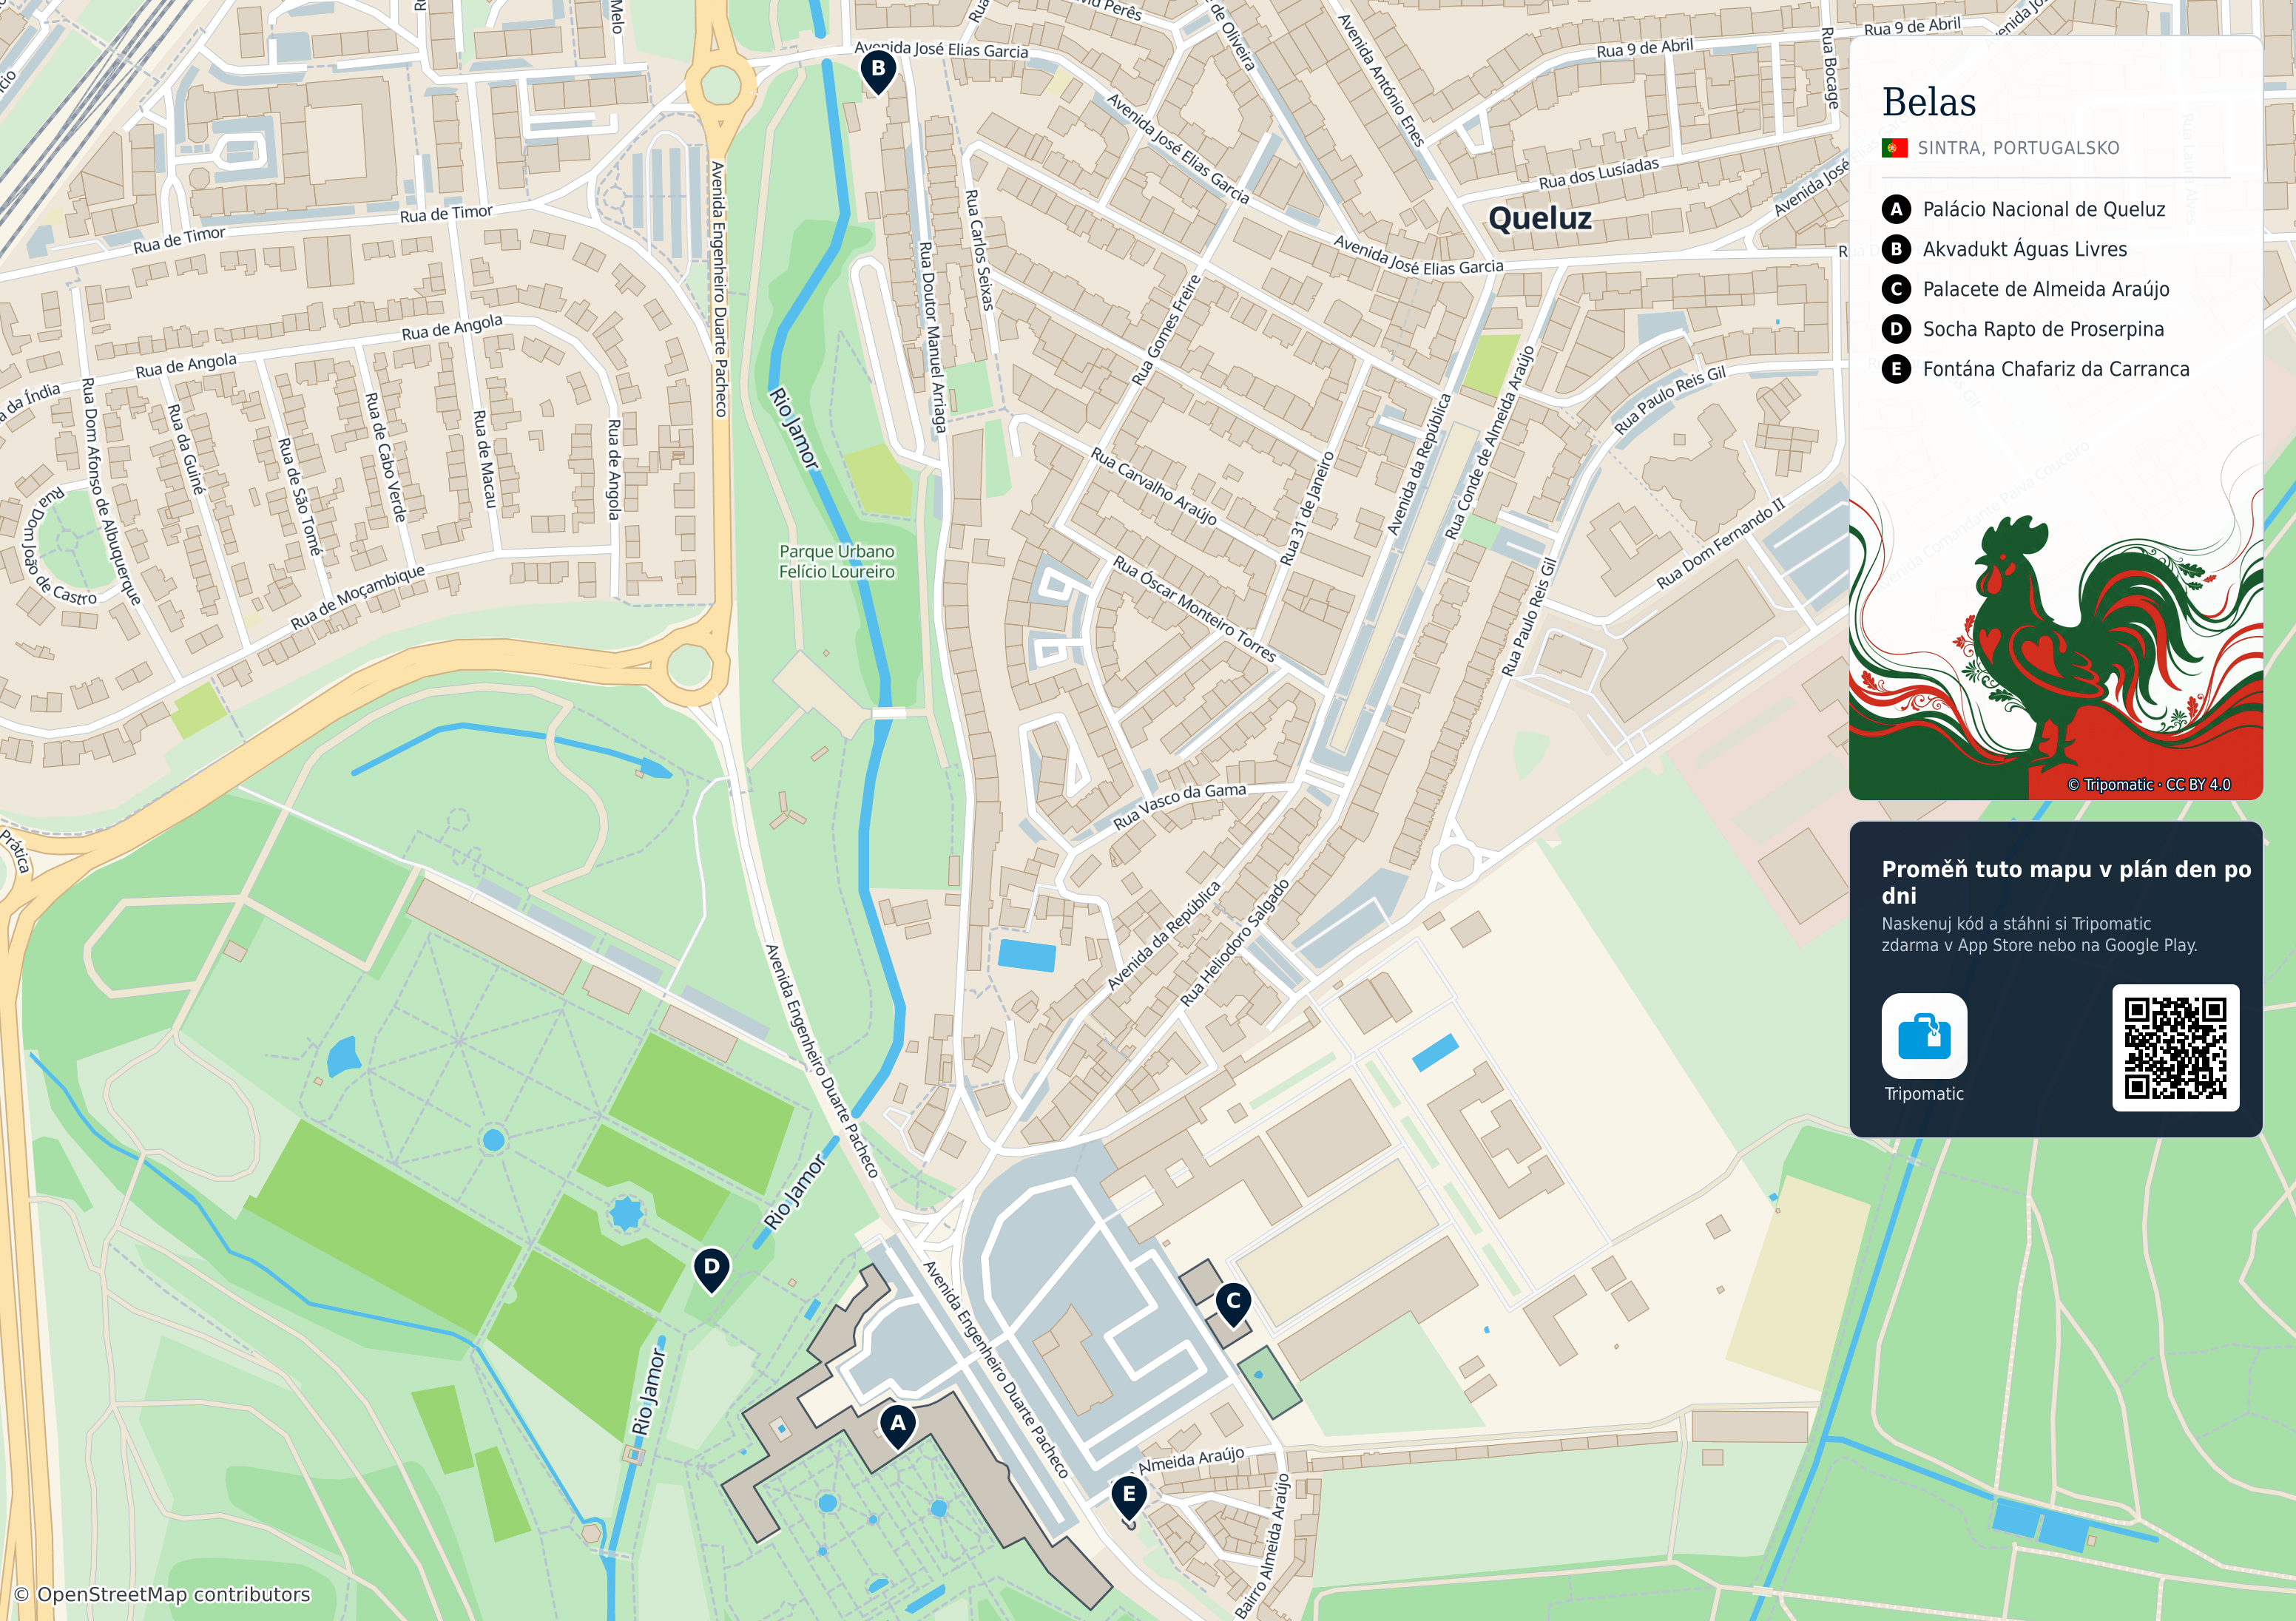Open Fontána Chafariz da Carranca legend entry
Screen dimensions: 2296x1621
[x=2055, y=369]
